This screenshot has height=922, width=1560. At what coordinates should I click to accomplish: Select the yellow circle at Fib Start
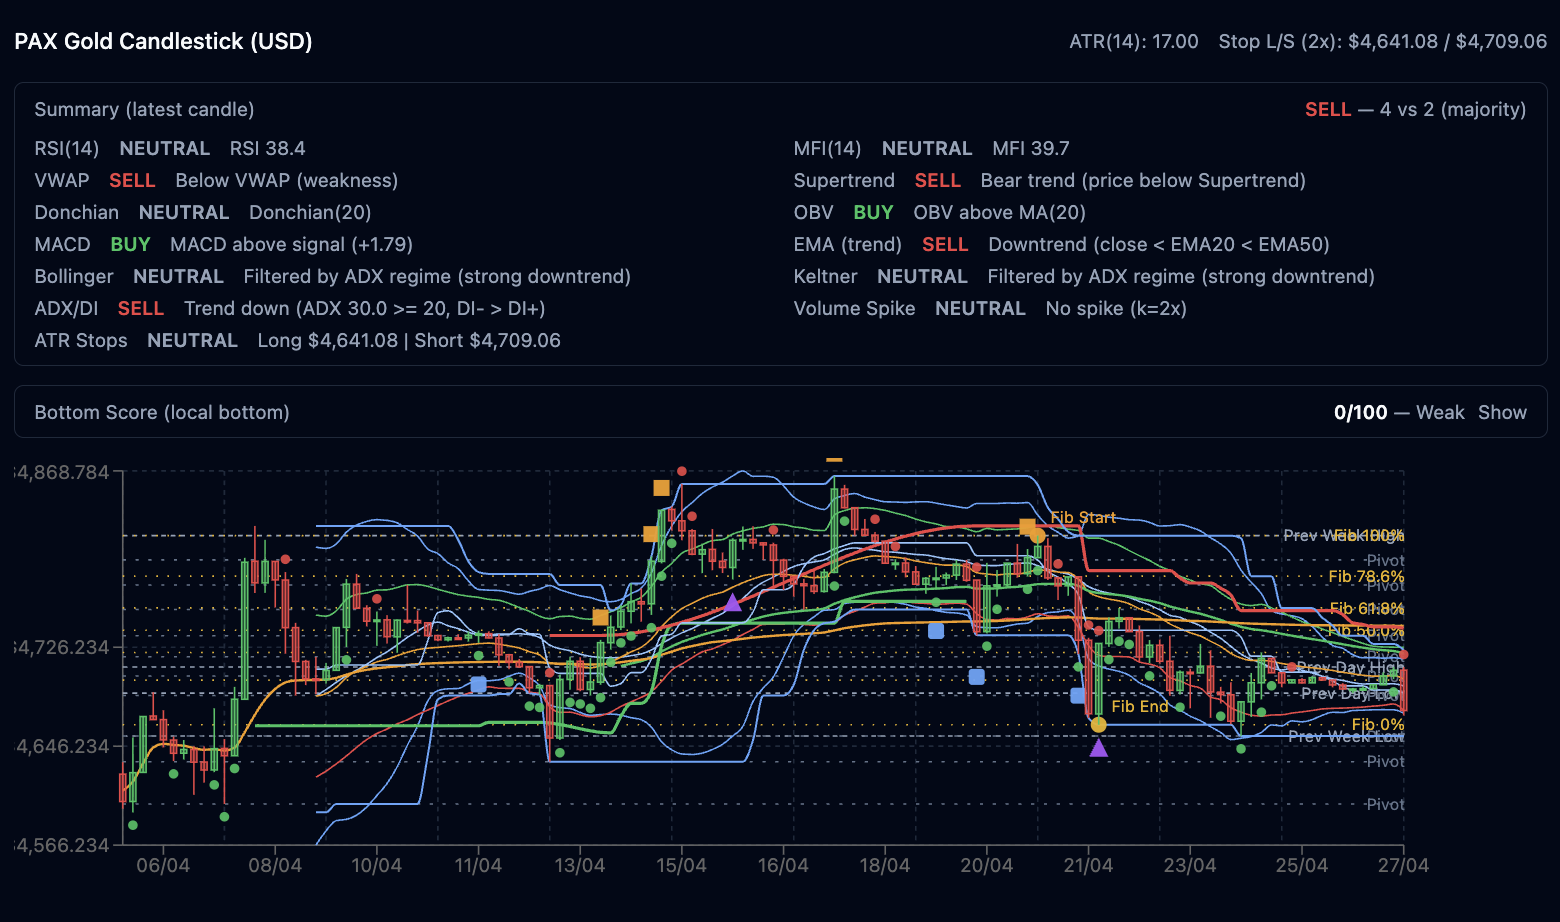[1038, 536]
